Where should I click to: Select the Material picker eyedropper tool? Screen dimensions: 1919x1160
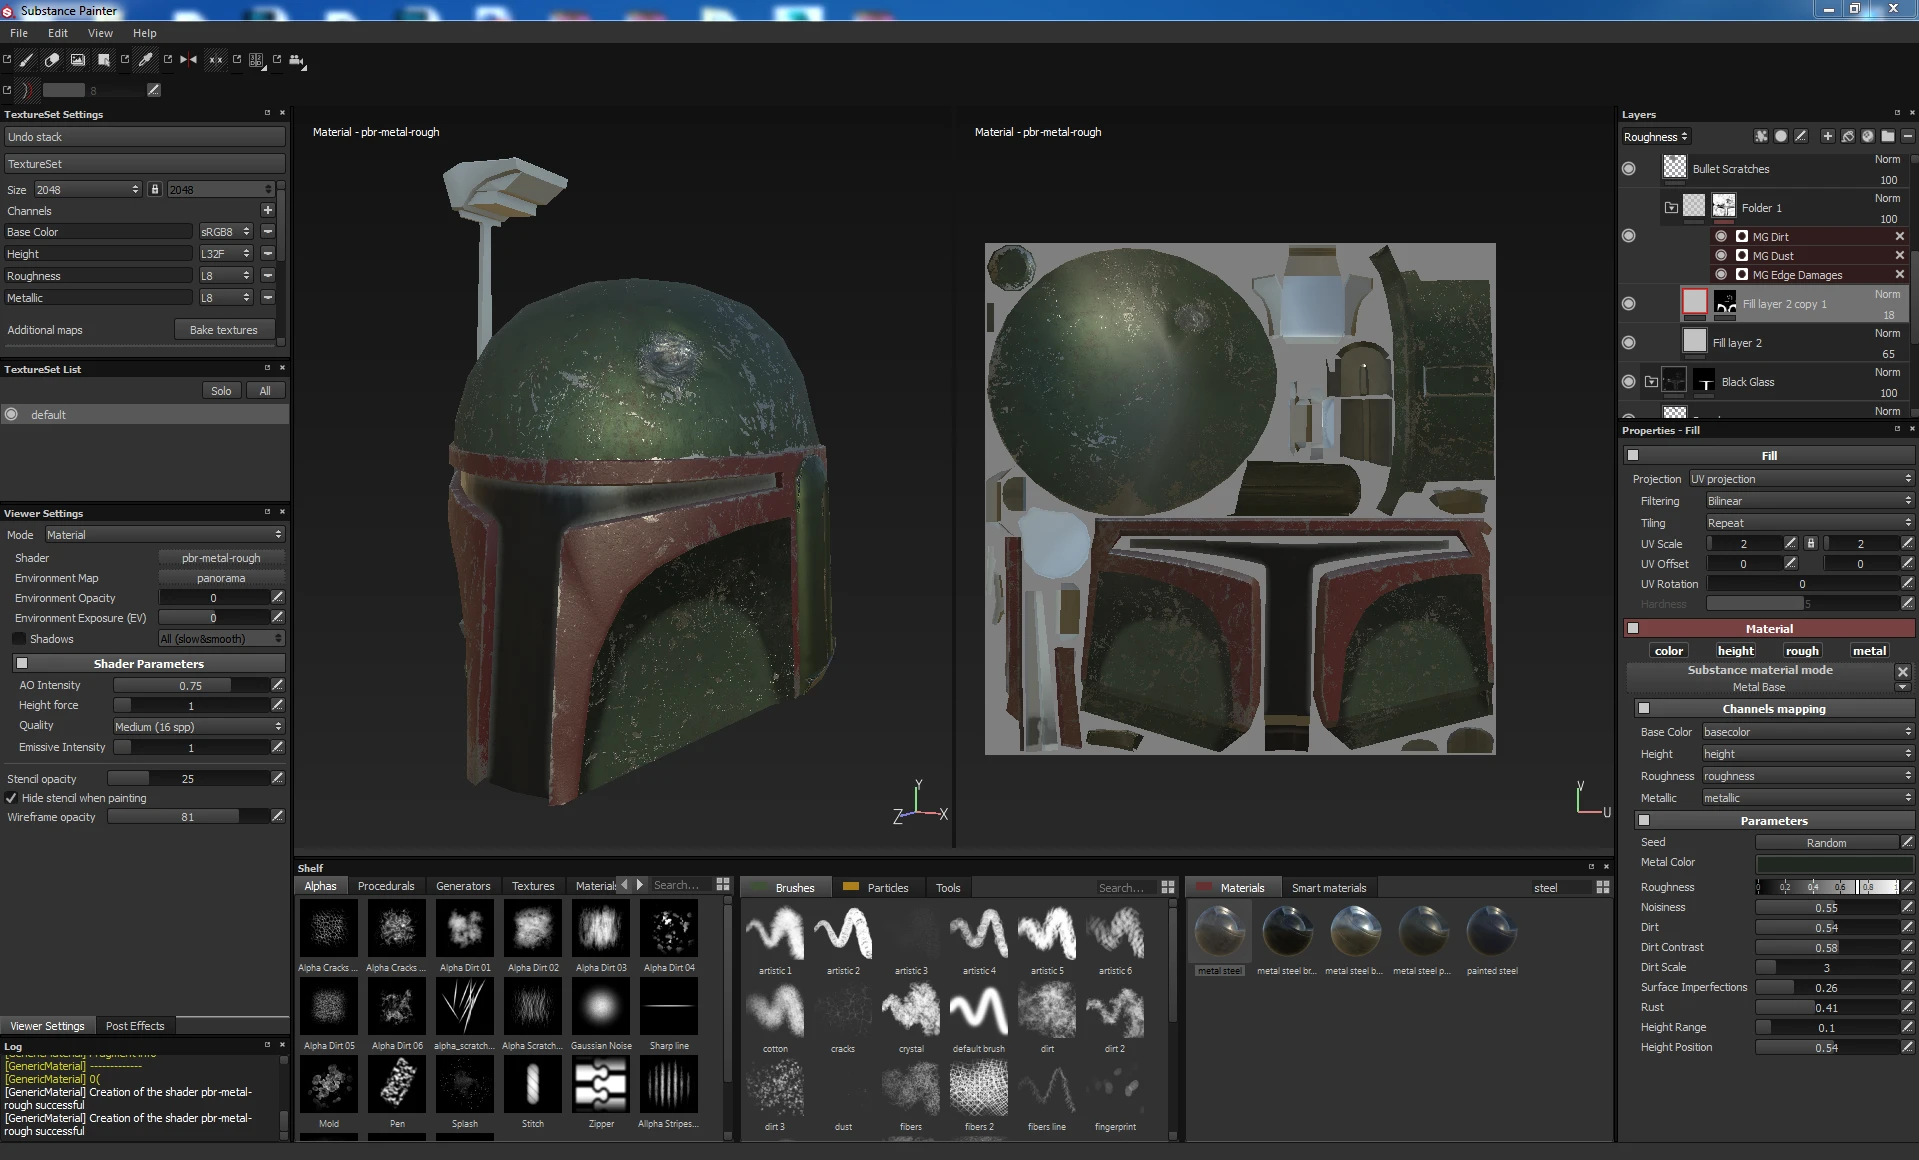point(146,60)
